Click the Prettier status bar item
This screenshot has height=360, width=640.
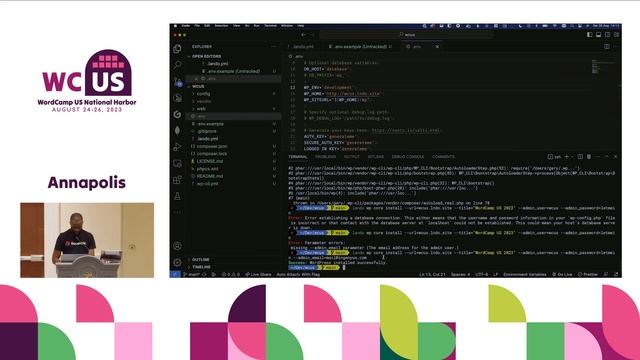click(x=588, y=274)
